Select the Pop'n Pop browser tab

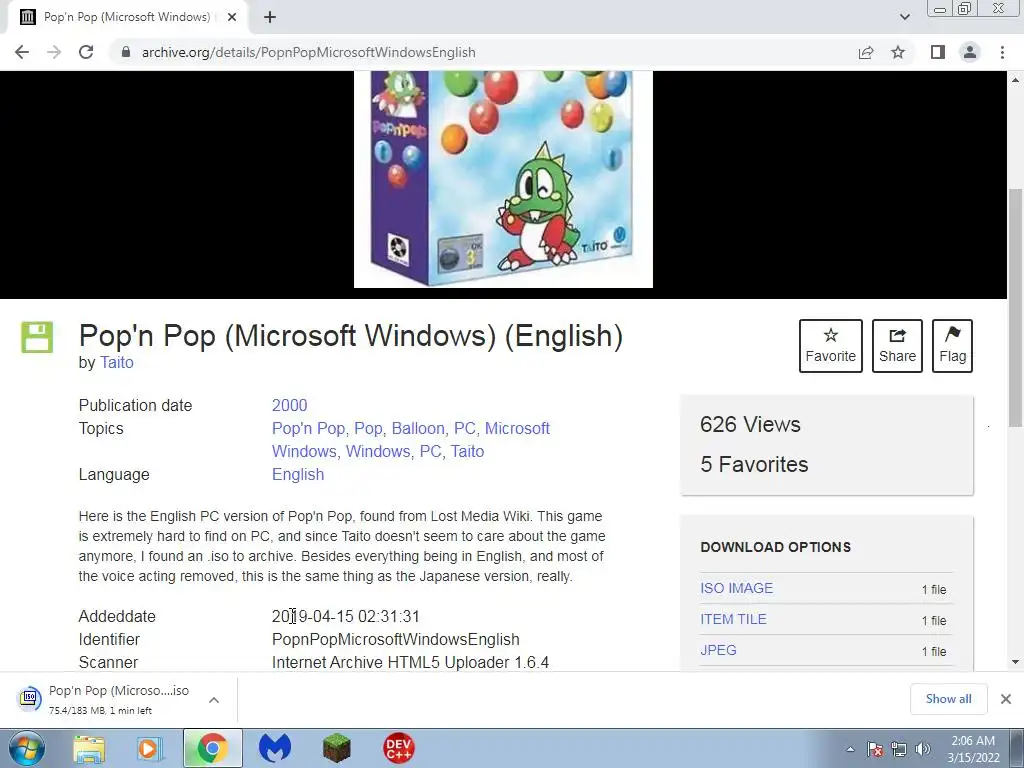[x=127, y=17]
